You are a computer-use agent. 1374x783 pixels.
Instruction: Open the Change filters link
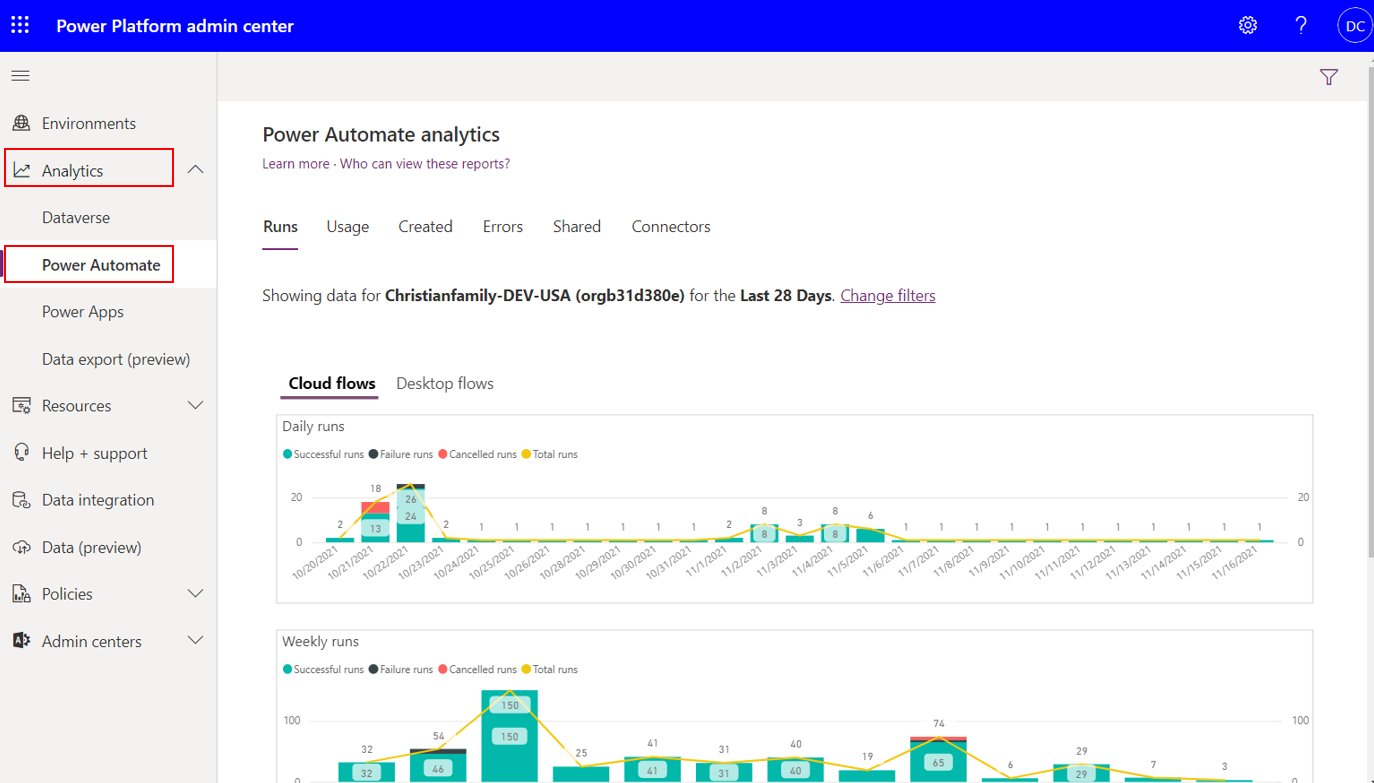point(887,295)
